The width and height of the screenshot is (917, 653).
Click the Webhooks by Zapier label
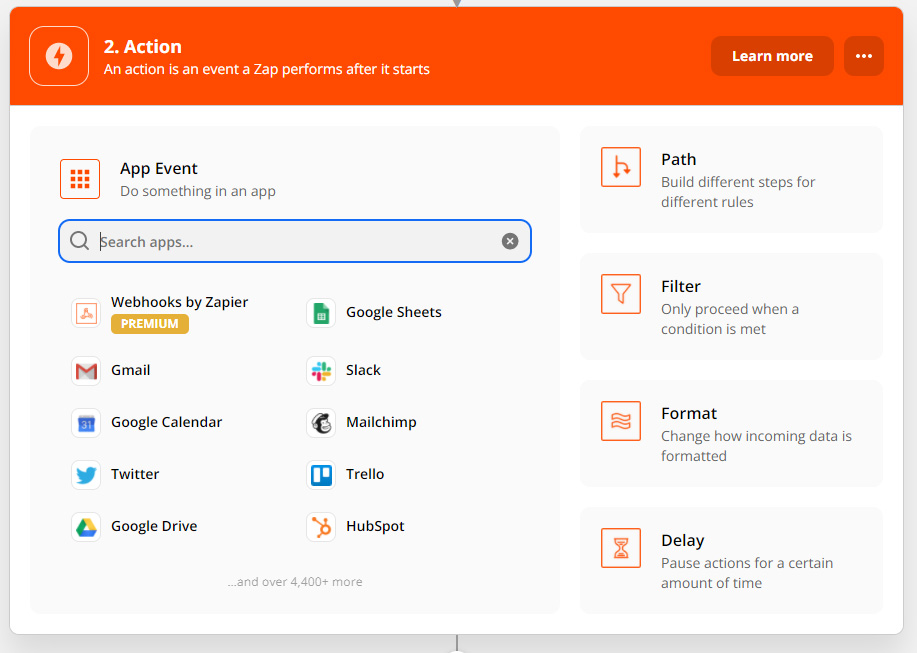tap(180, 302)
